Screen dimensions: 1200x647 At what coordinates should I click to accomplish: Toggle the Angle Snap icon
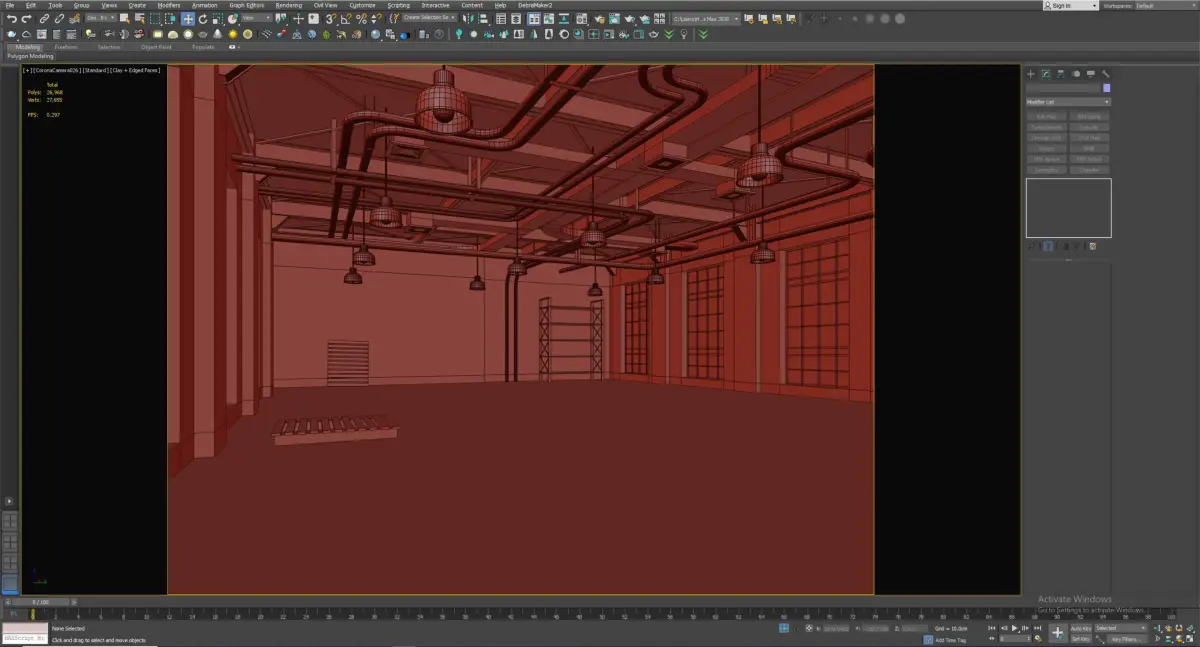[x=346, y=18]
